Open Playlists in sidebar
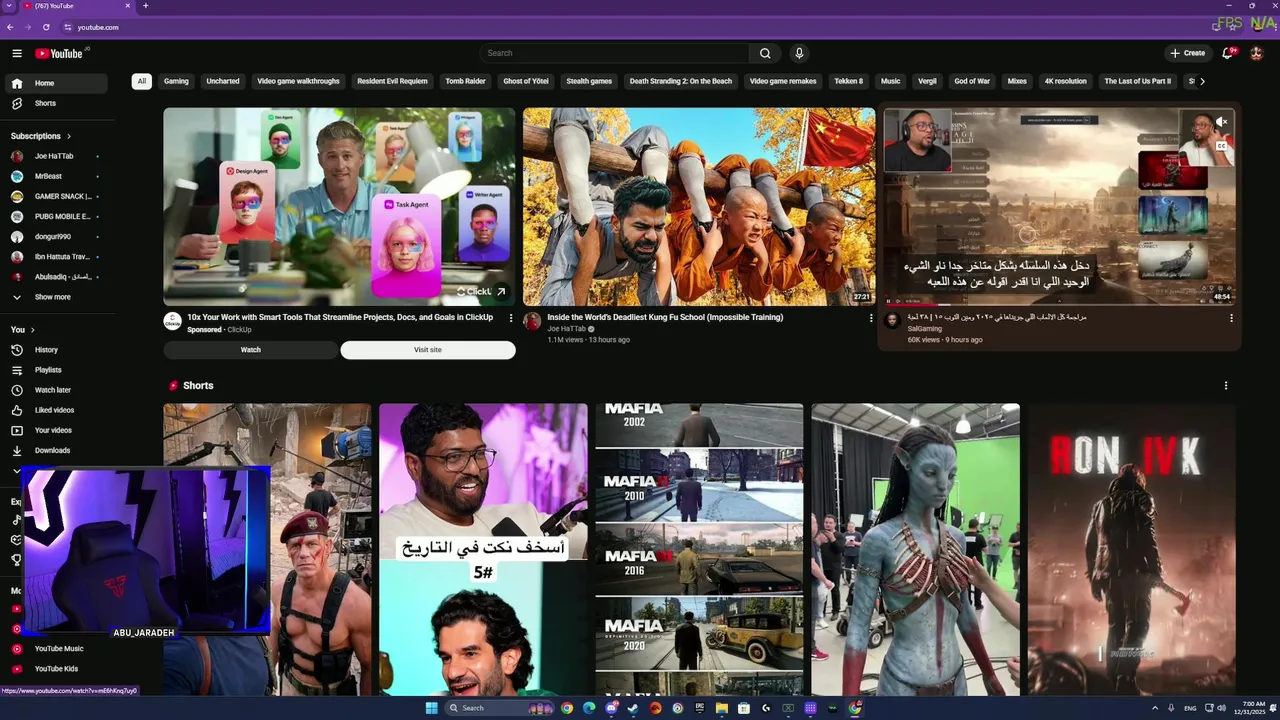 (x=57, y=370)
